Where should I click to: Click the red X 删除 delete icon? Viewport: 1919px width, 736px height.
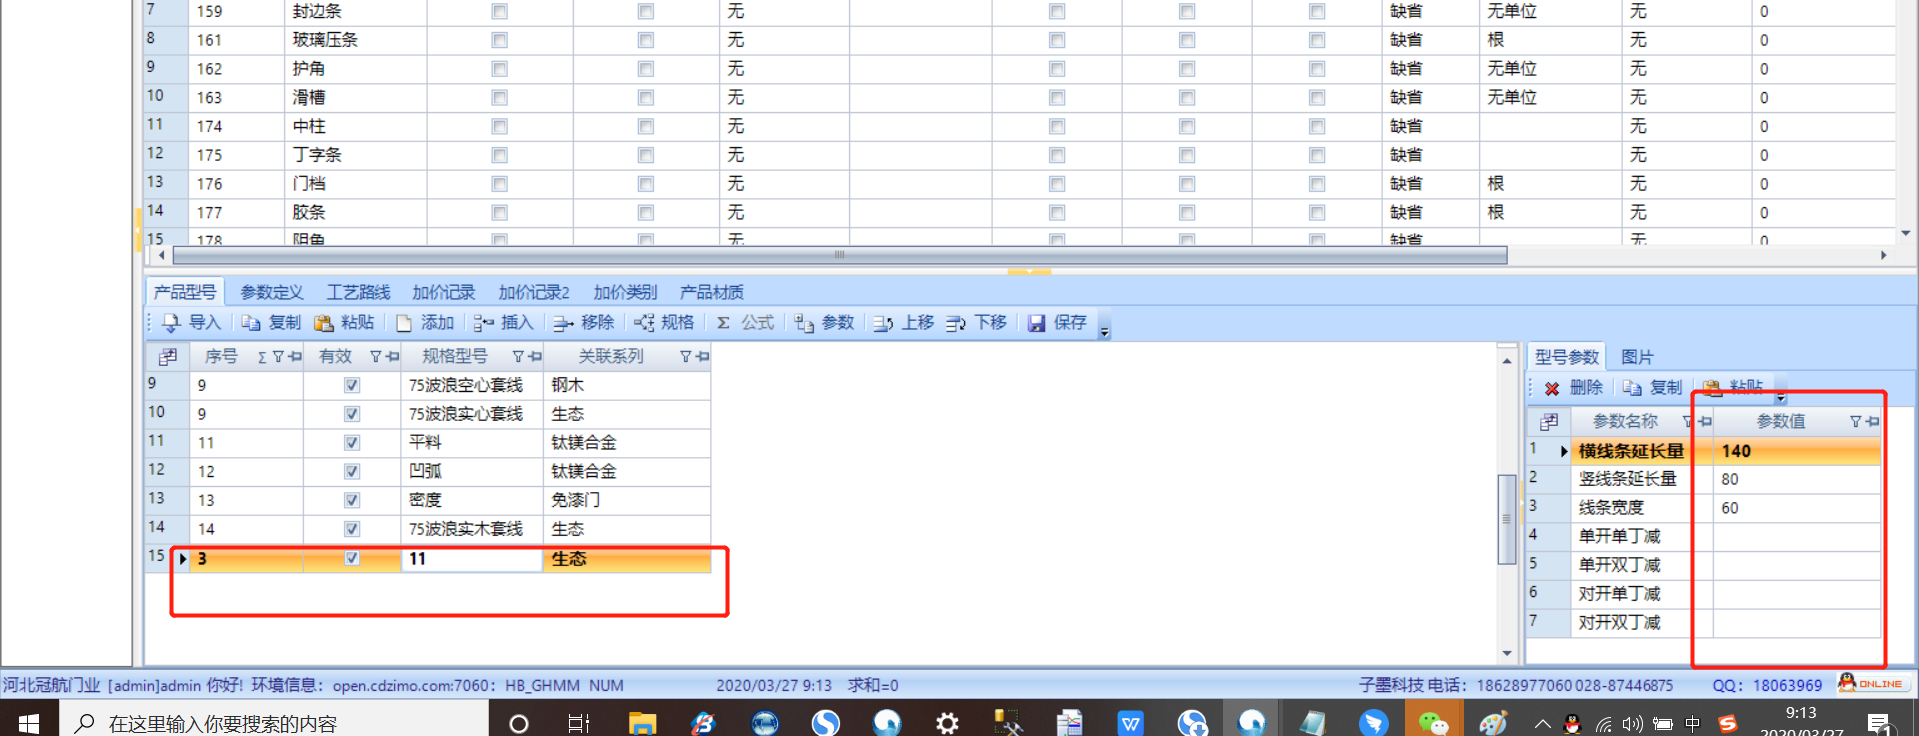pos(1552,388)
